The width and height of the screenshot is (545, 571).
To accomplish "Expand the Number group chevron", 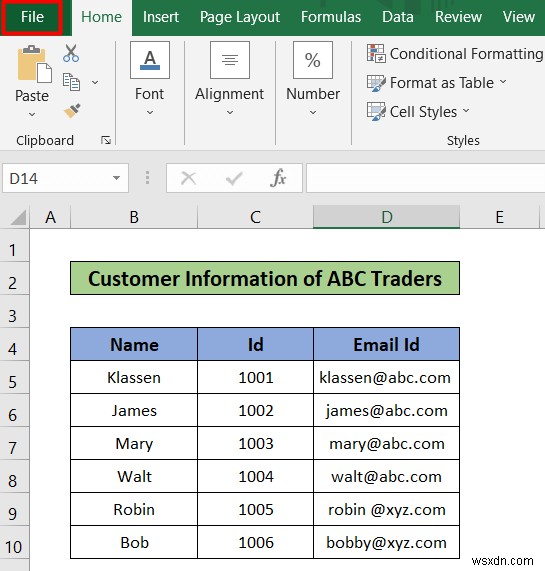I will [x=313, y=113].
